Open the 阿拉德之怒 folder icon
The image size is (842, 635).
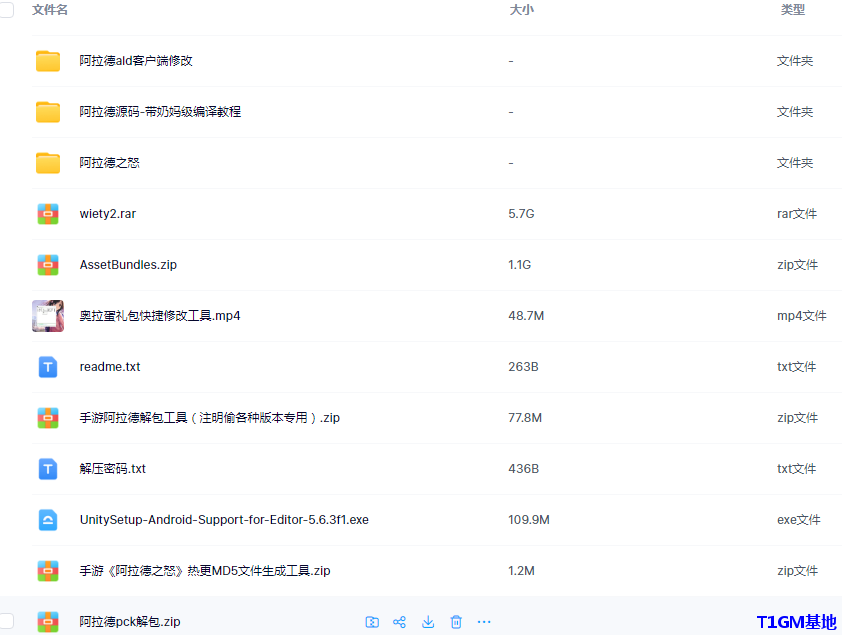[x=48, y=163]
